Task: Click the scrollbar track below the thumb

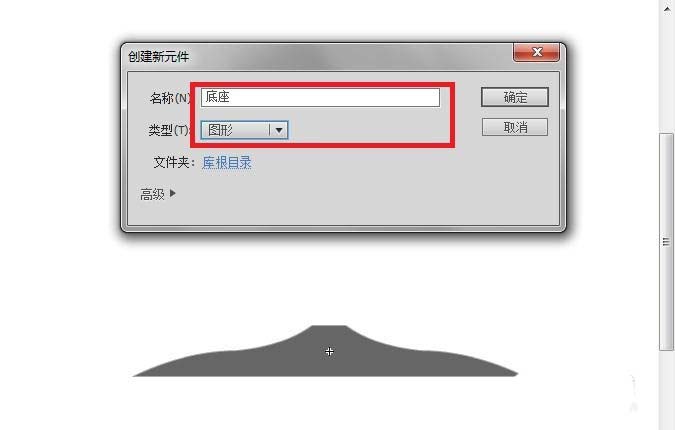Action: tap(666, 390)
